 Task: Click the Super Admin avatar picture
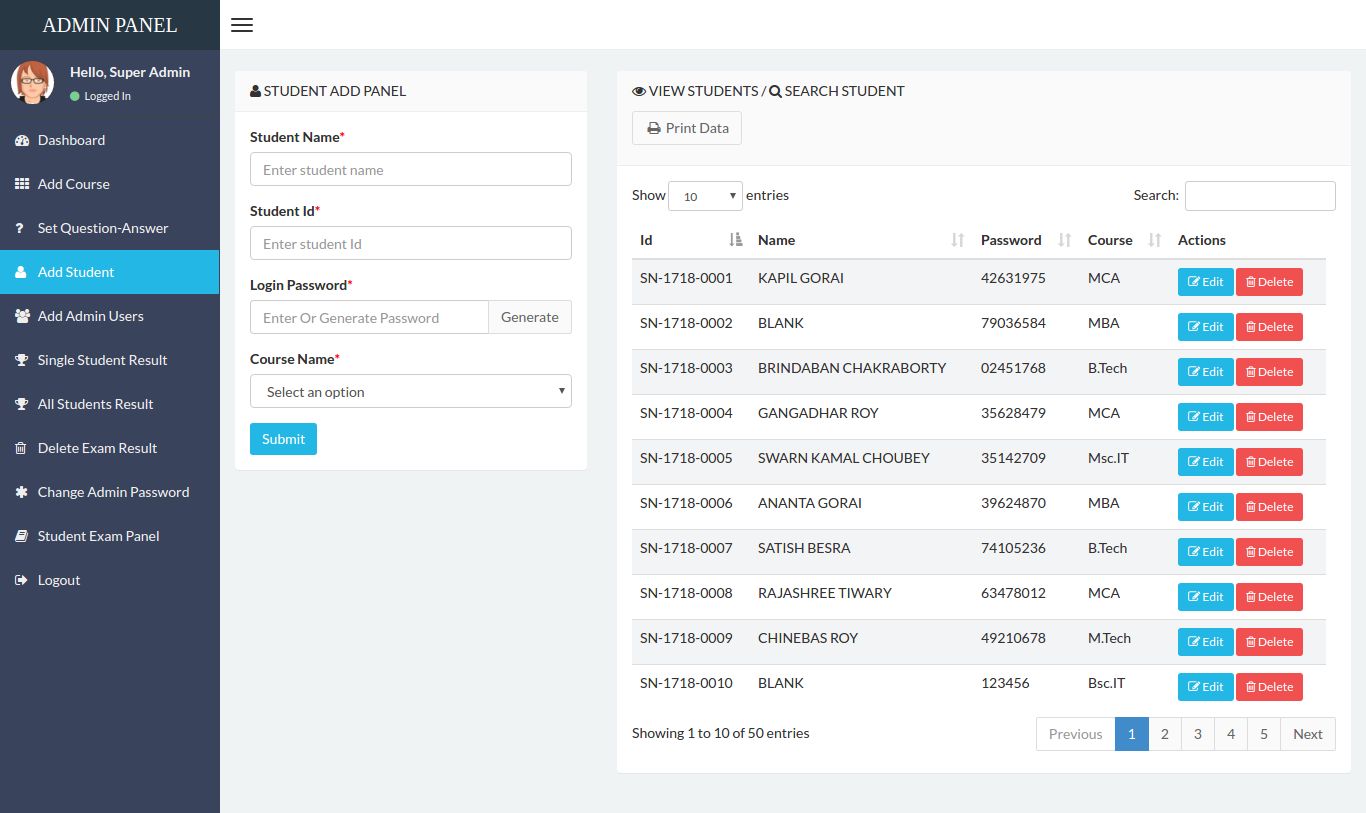coord(33,83)
